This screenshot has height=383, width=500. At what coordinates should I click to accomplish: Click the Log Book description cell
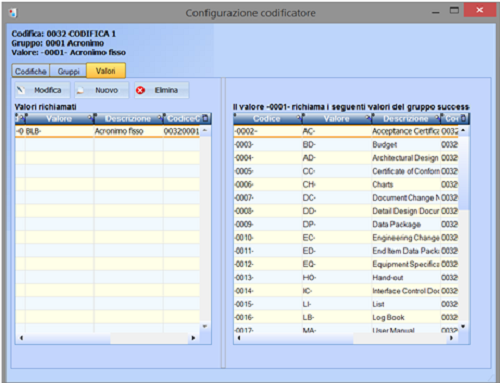(x=406, y=317)
